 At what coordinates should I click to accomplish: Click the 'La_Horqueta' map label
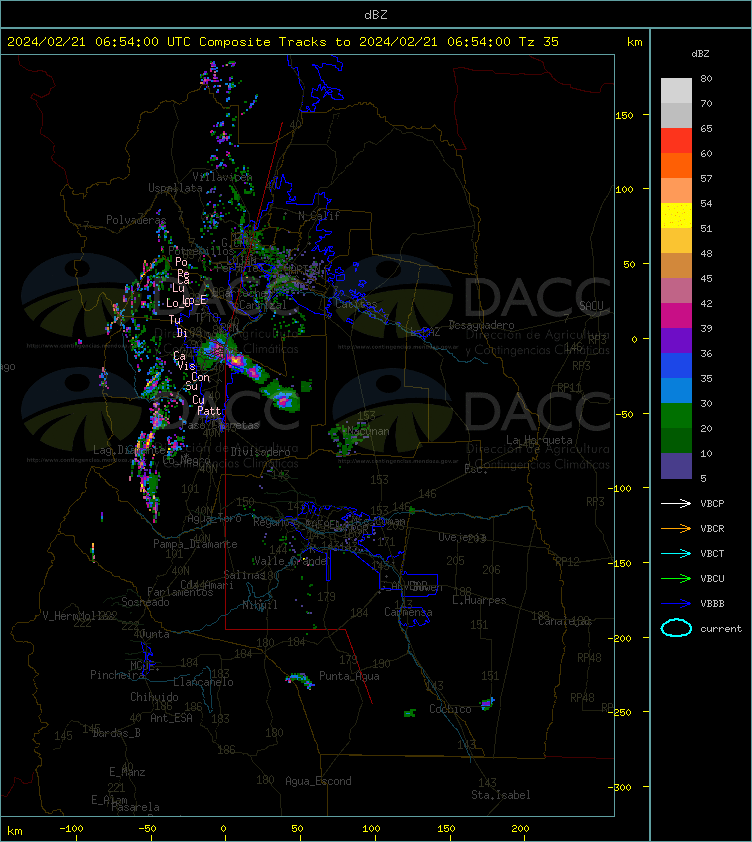(x=539, y=440)
